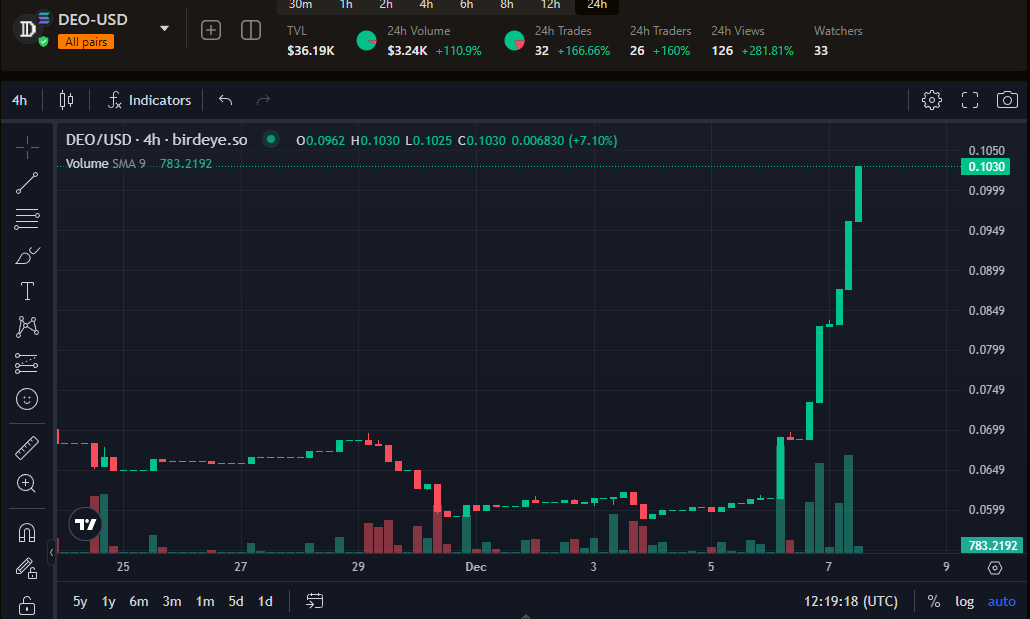Viewport: 1030px width, 619px height.
Task: Open the price axis settings gear
Action: tap(995, 568)
